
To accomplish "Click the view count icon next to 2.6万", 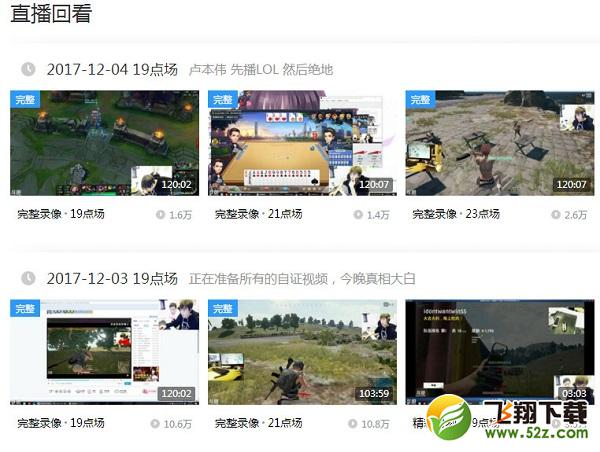I will [x=556, y=214].
